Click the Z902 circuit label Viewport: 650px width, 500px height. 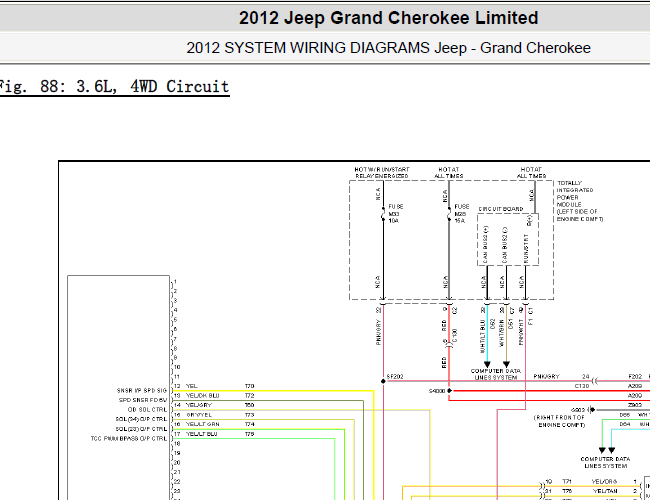(635, 405)
